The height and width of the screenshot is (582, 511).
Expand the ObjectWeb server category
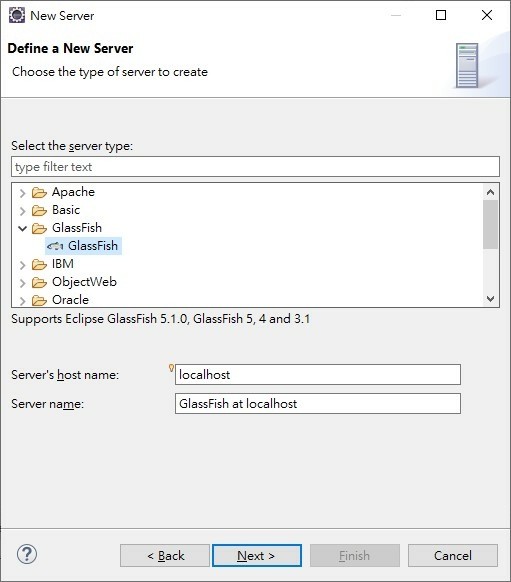click(23, 283)
